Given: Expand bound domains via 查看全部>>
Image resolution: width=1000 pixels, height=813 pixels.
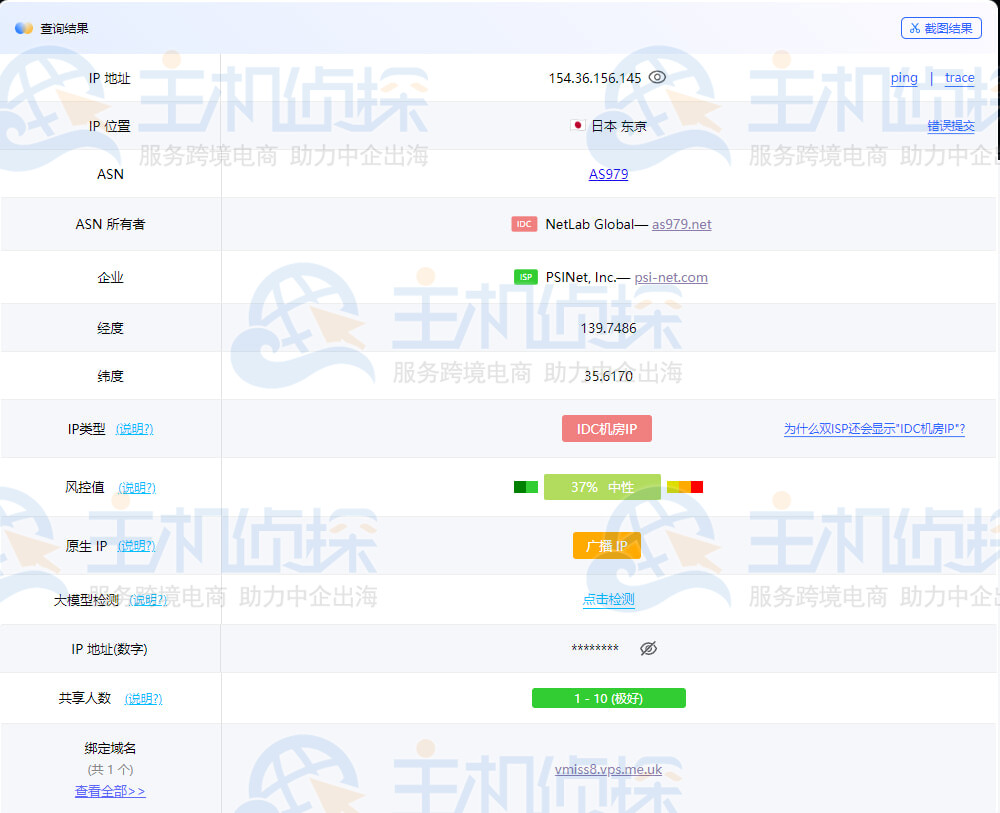Looking at the screenshot, I should tap(110, 791).
